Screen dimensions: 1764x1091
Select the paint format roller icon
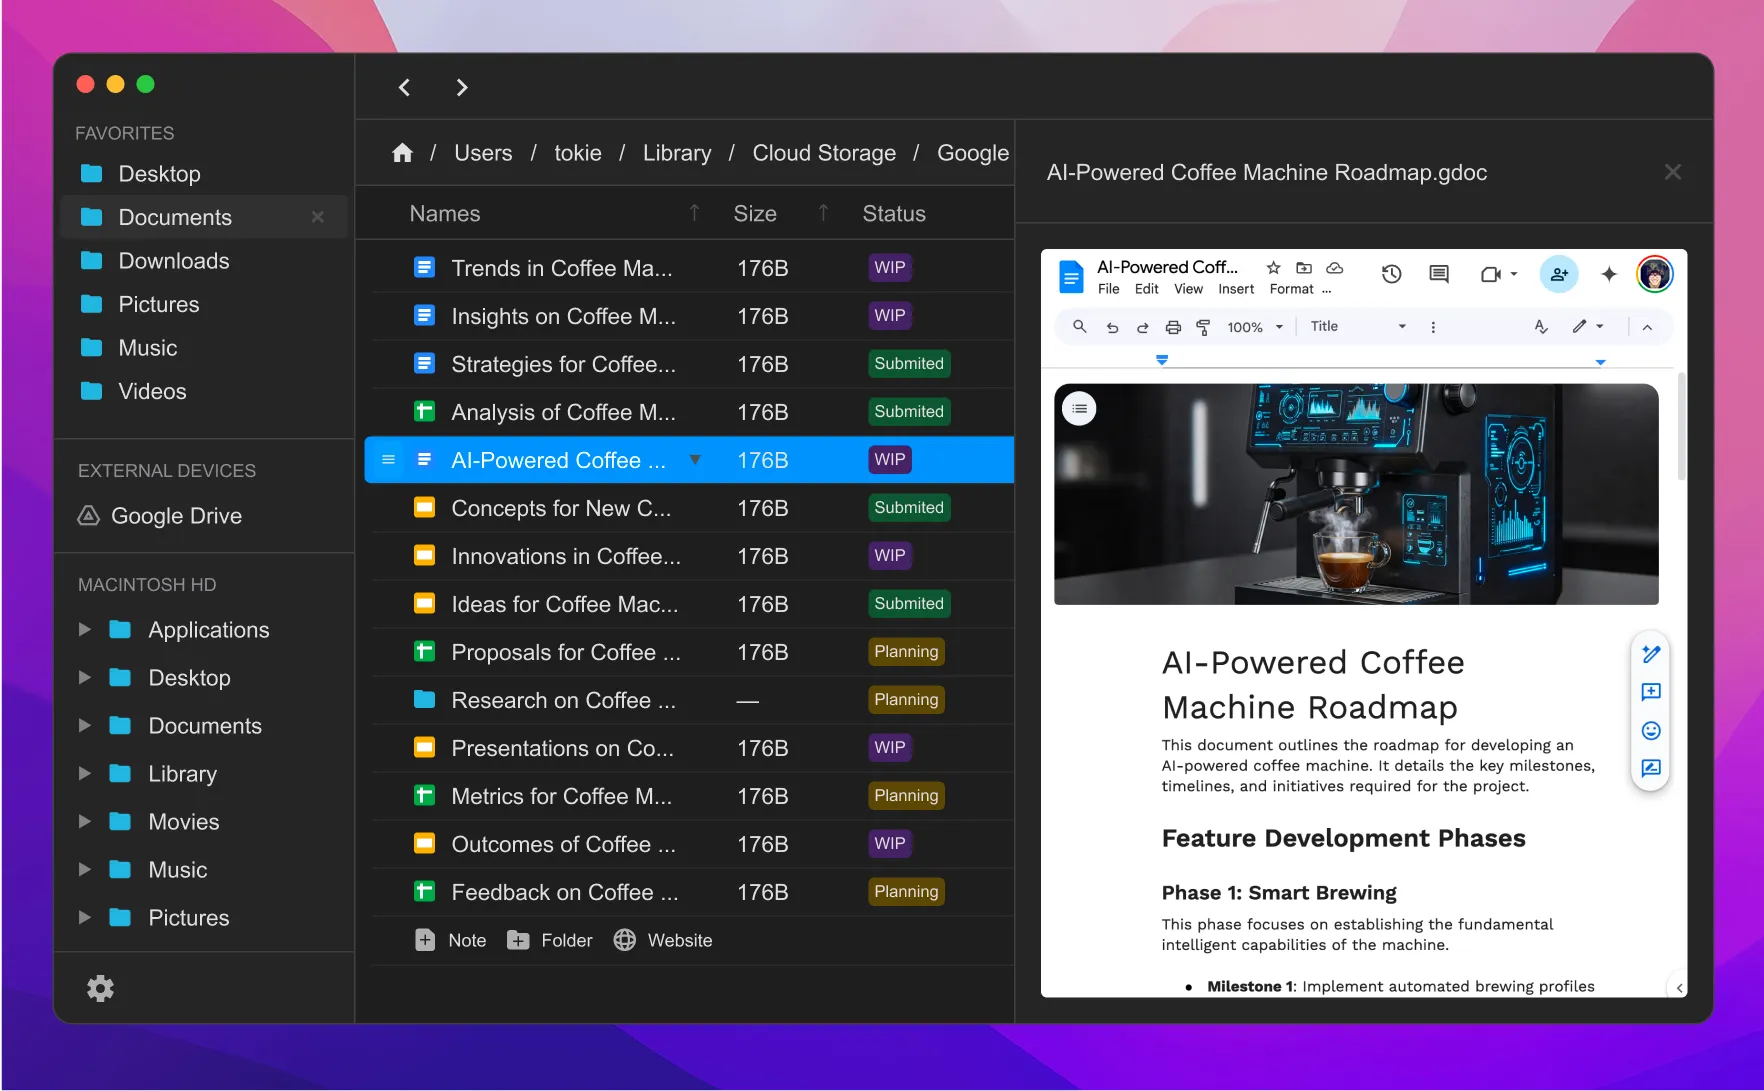1203,327
